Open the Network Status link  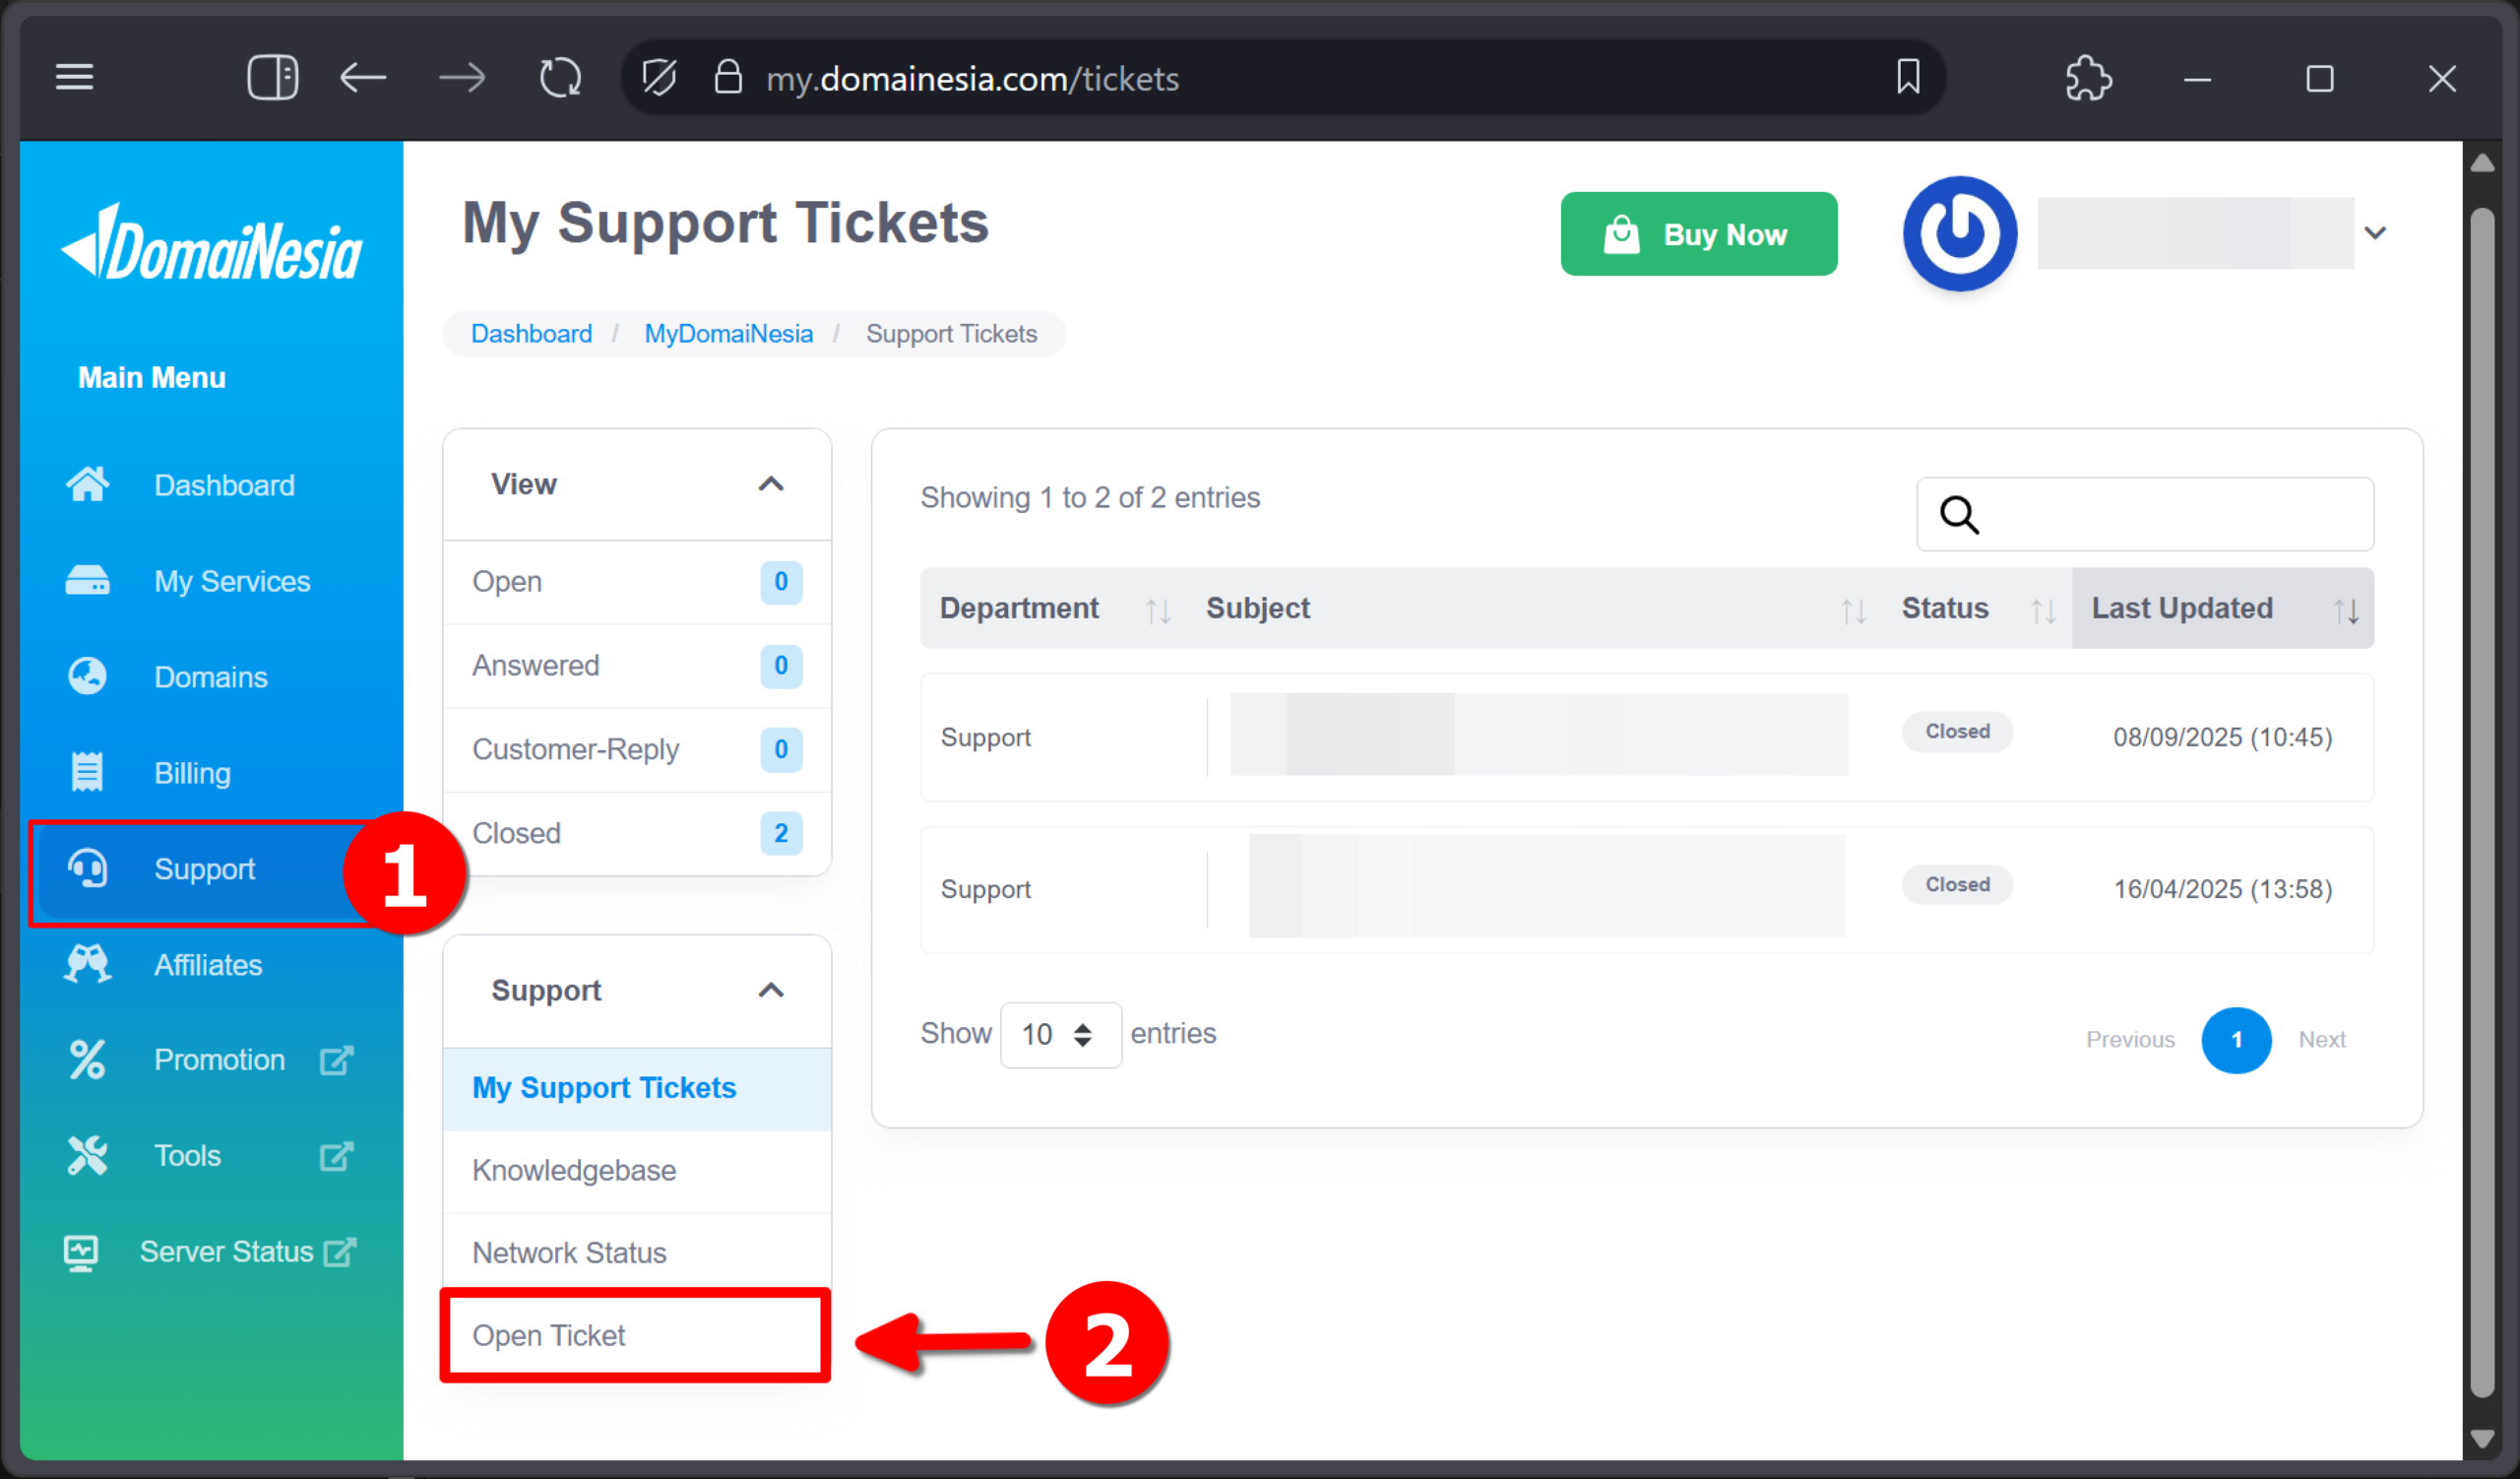pyautogui.click(x=637, y=1253)
